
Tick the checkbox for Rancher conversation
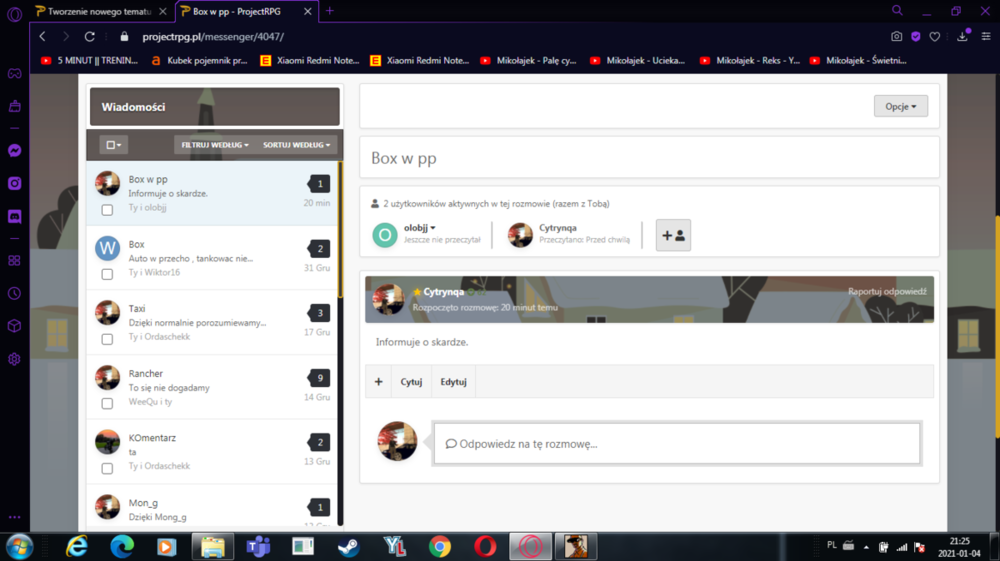(x=107, y=404)
